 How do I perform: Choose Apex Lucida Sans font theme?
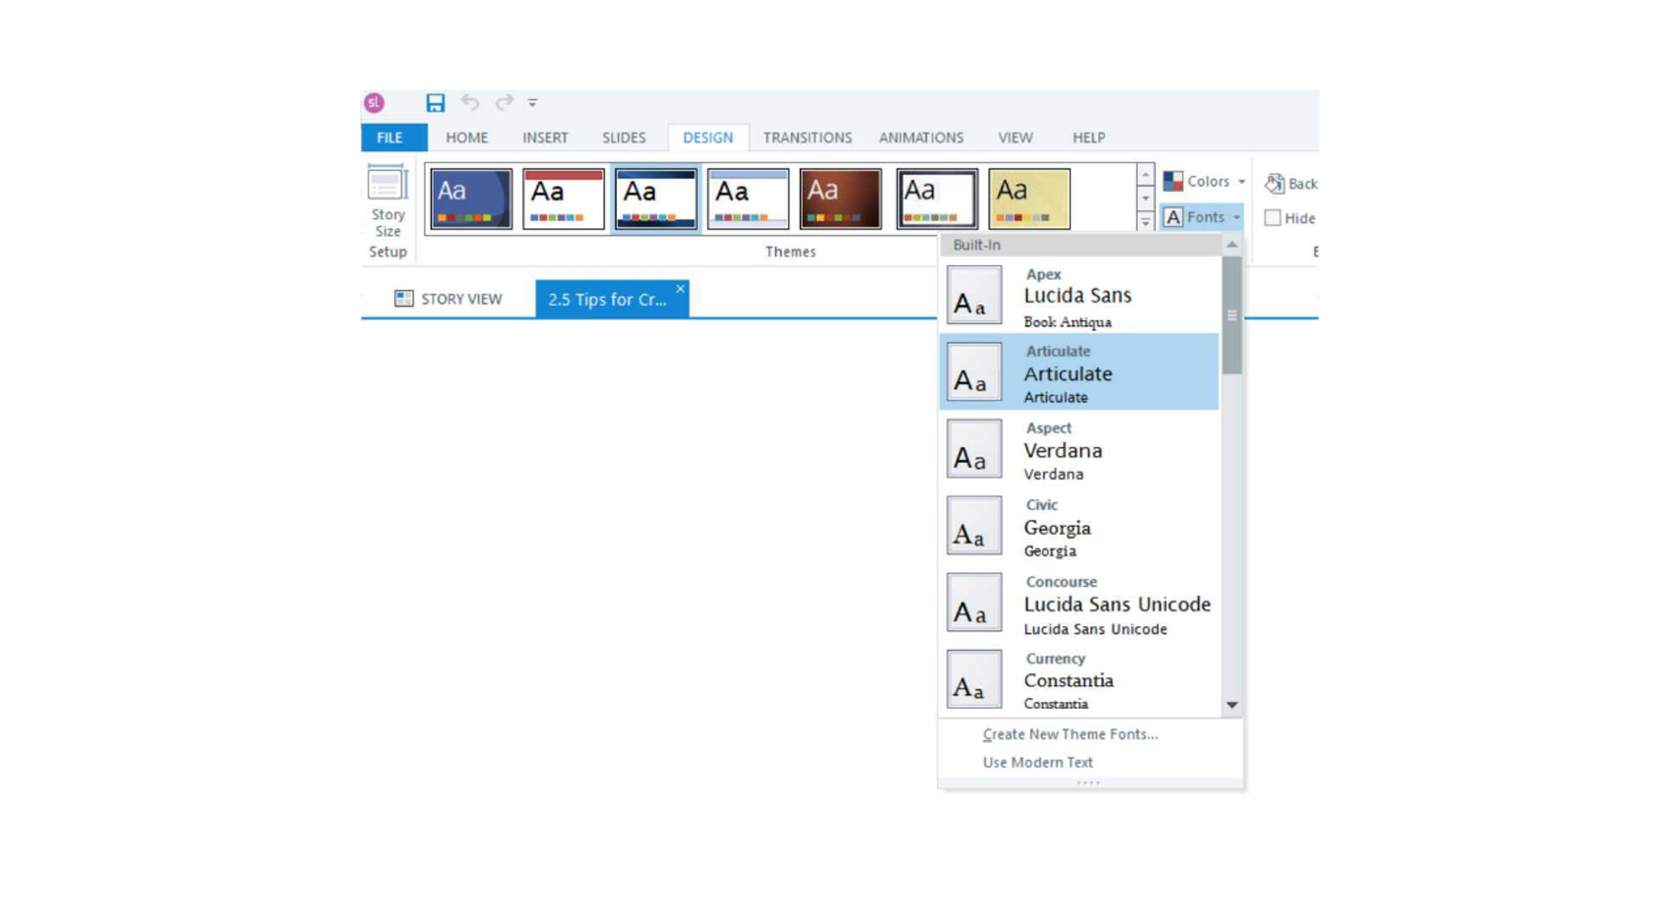click(x=1079, y=296)
